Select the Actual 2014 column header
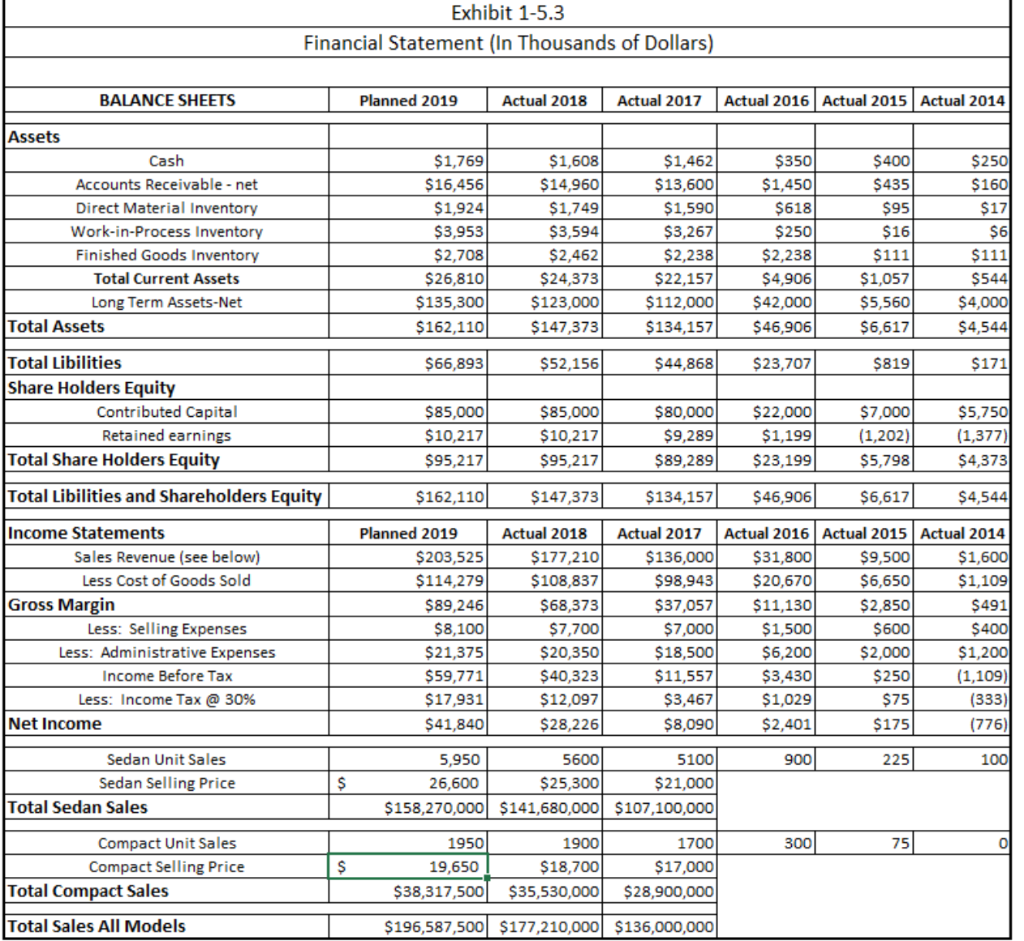This screenshot has height=941, width=1024. (962, 101)
